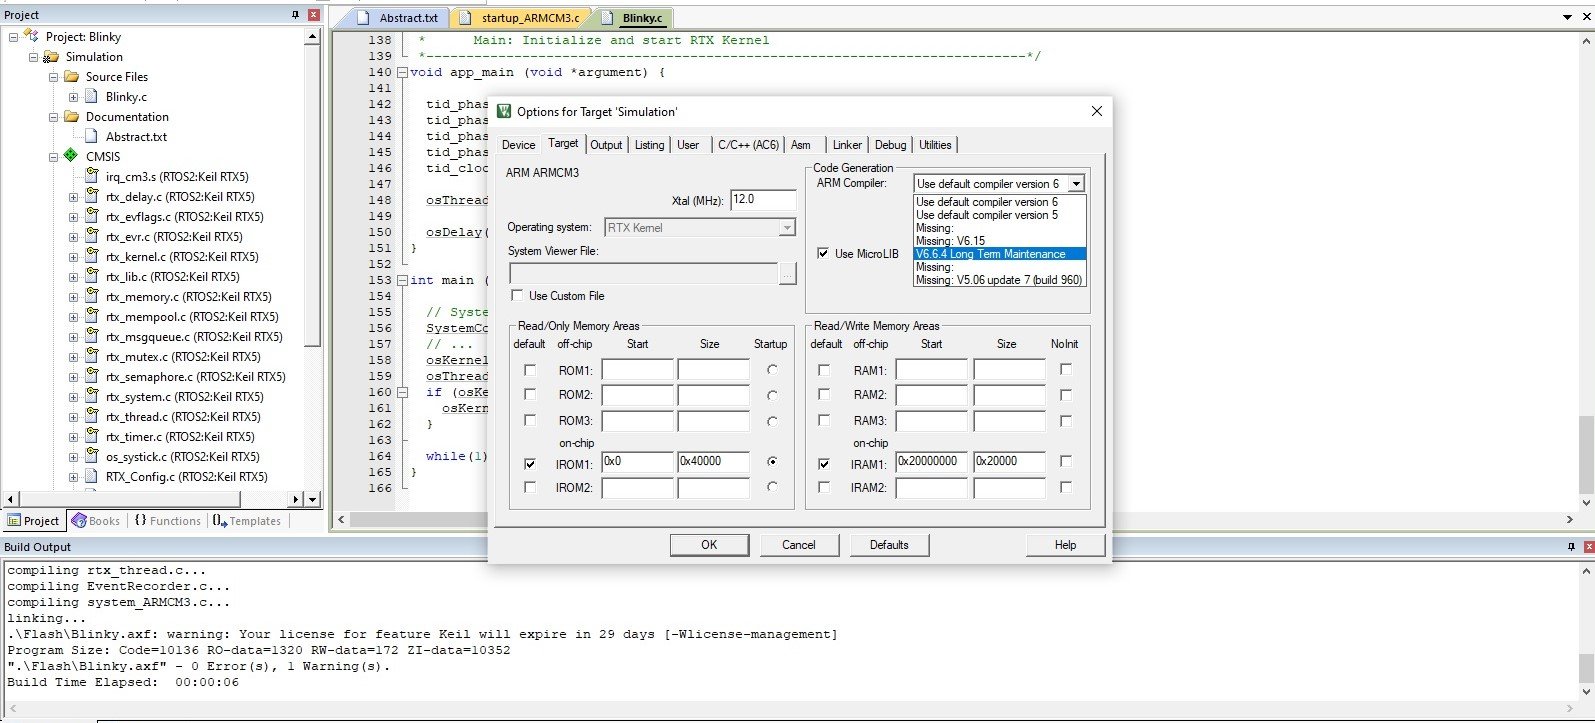Click the rtx_kernel.c file icon
This screenshot has height=723, width=1595.
(92, 257)
